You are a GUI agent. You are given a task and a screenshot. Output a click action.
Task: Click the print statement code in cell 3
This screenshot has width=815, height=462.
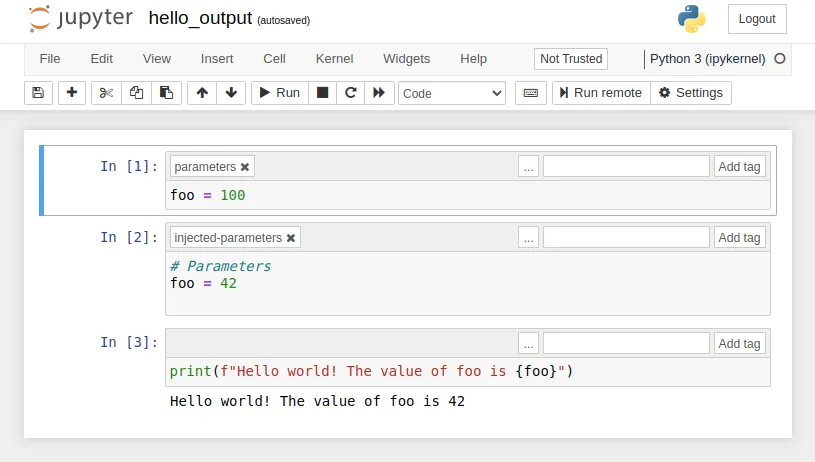pos(371,371)
